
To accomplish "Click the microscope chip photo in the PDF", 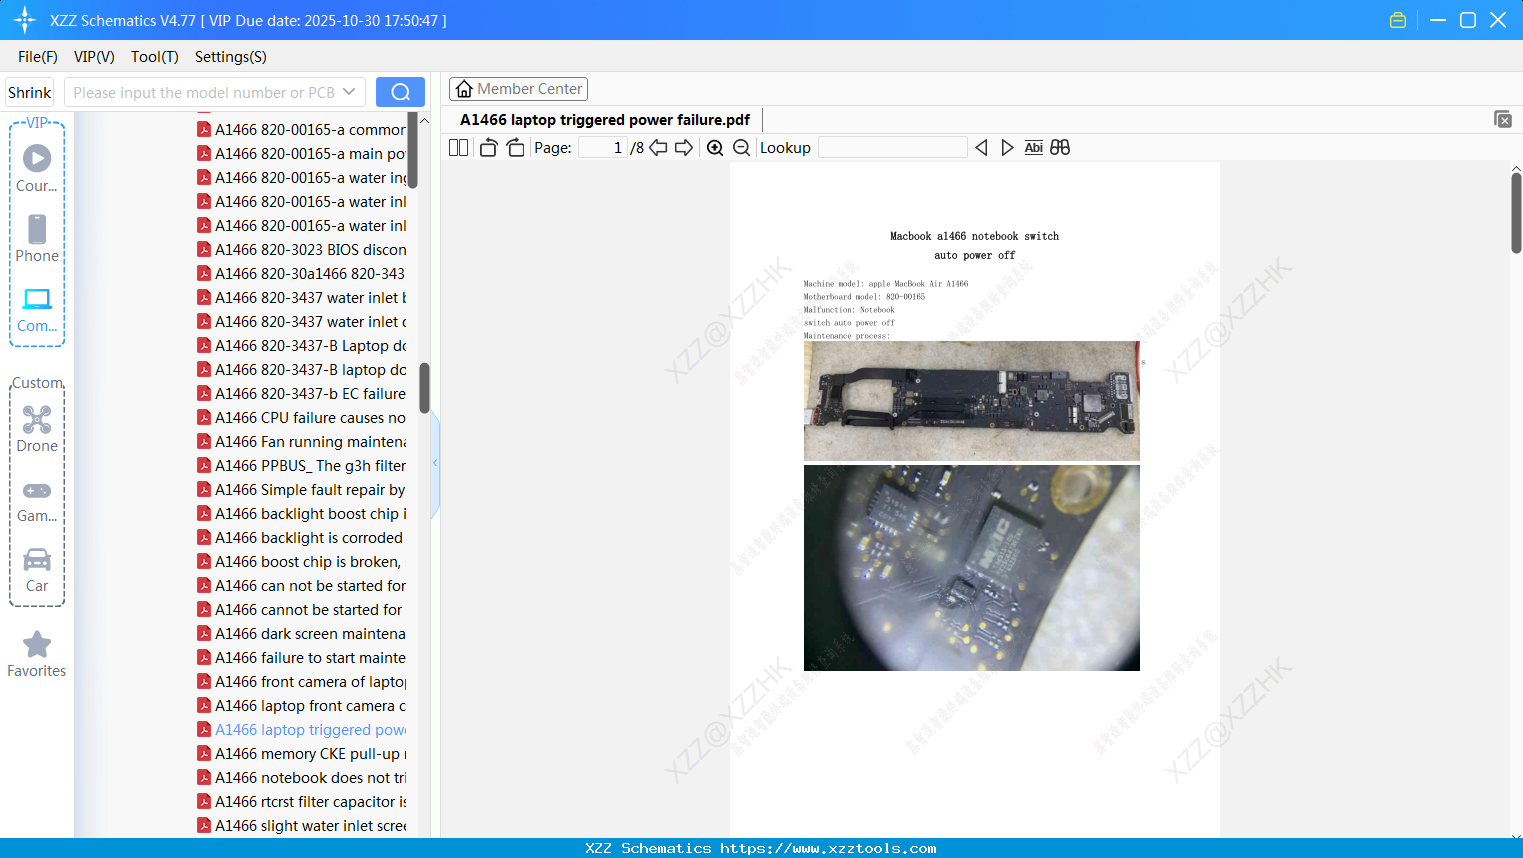I will point(972,568).
